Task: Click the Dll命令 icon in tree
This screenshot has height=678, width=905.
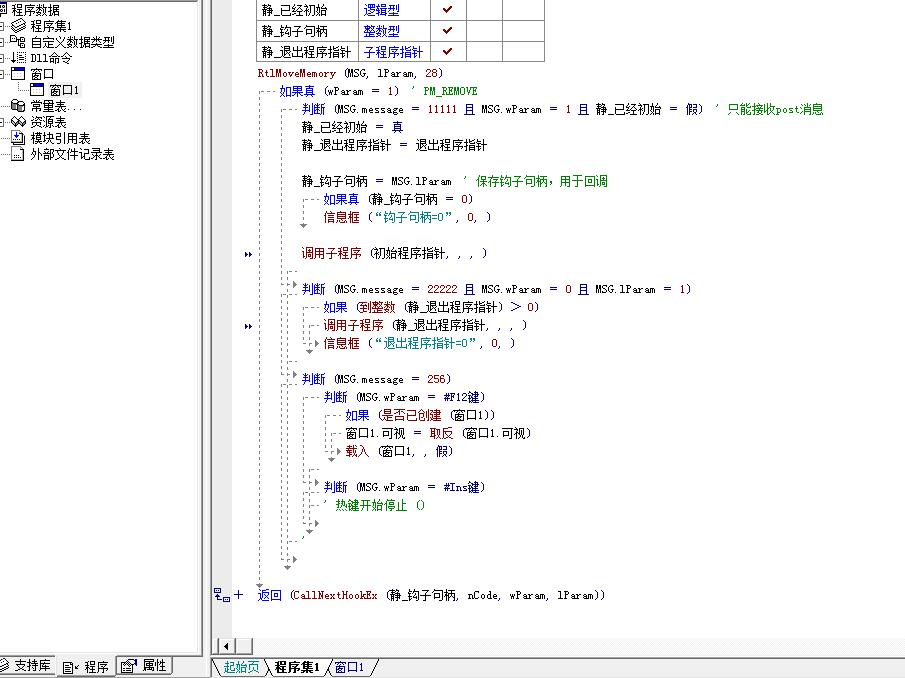Action: pos(19,58)
